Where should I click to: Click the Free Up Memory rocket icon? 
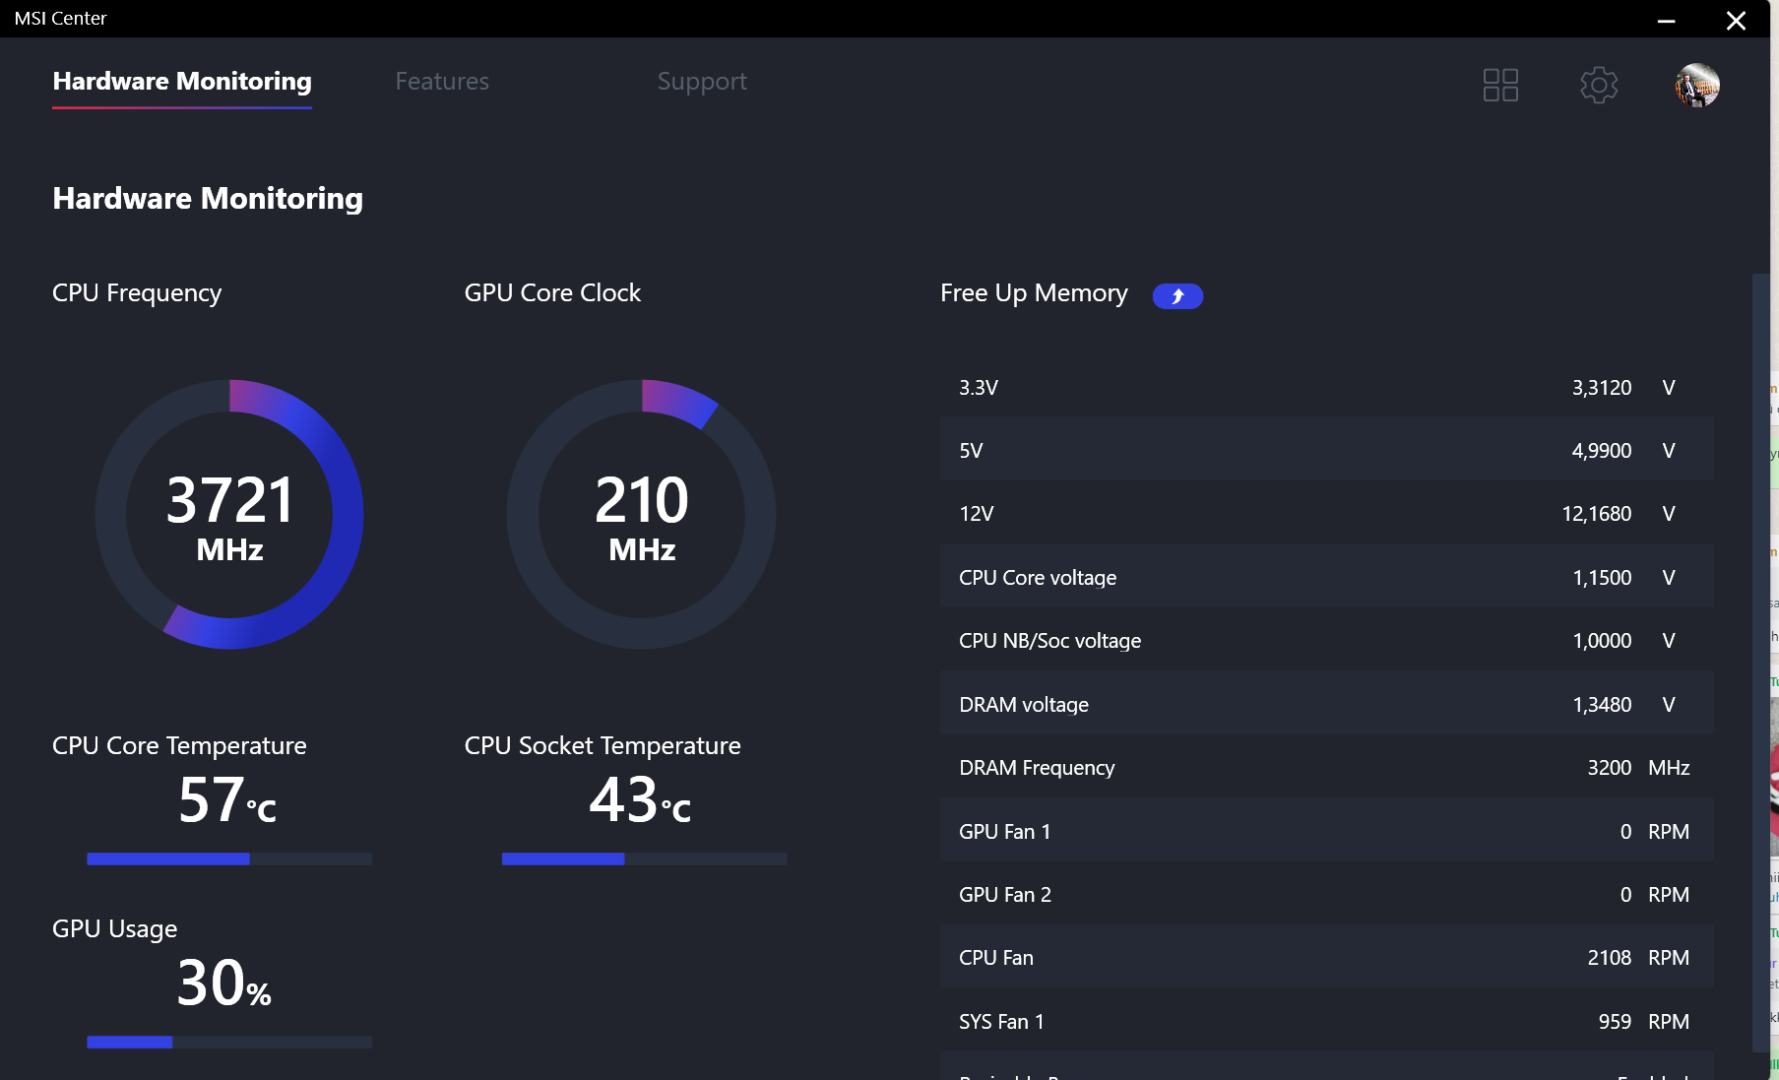coord(1177,296)
